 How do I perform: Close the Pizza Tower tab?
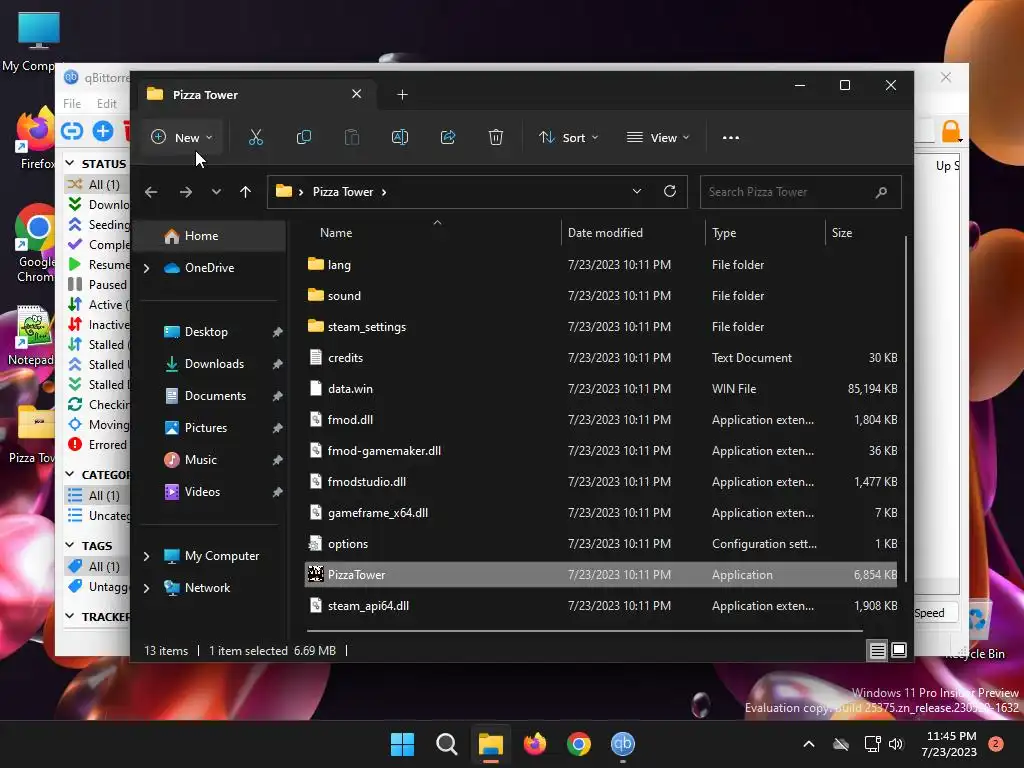357,94
